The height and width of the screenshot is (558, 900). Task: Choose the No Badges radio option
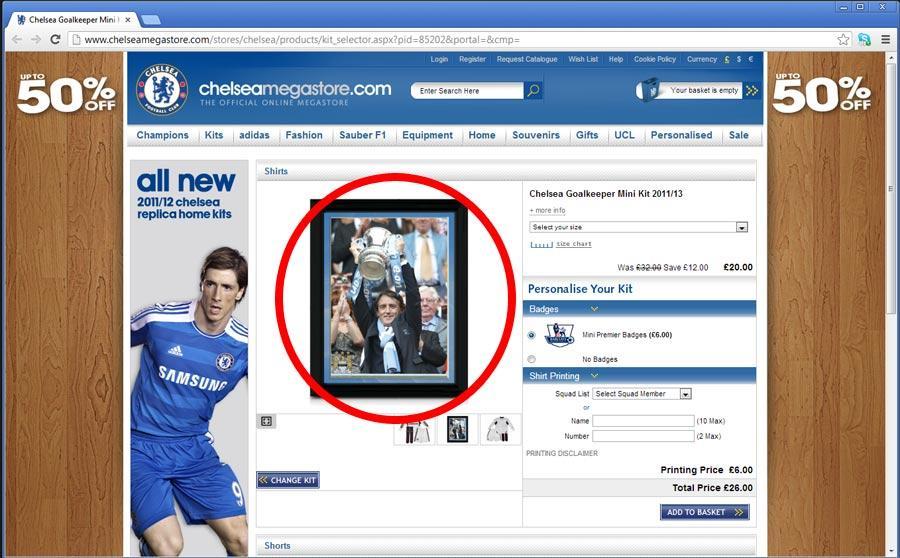click(x=532, y=359)
